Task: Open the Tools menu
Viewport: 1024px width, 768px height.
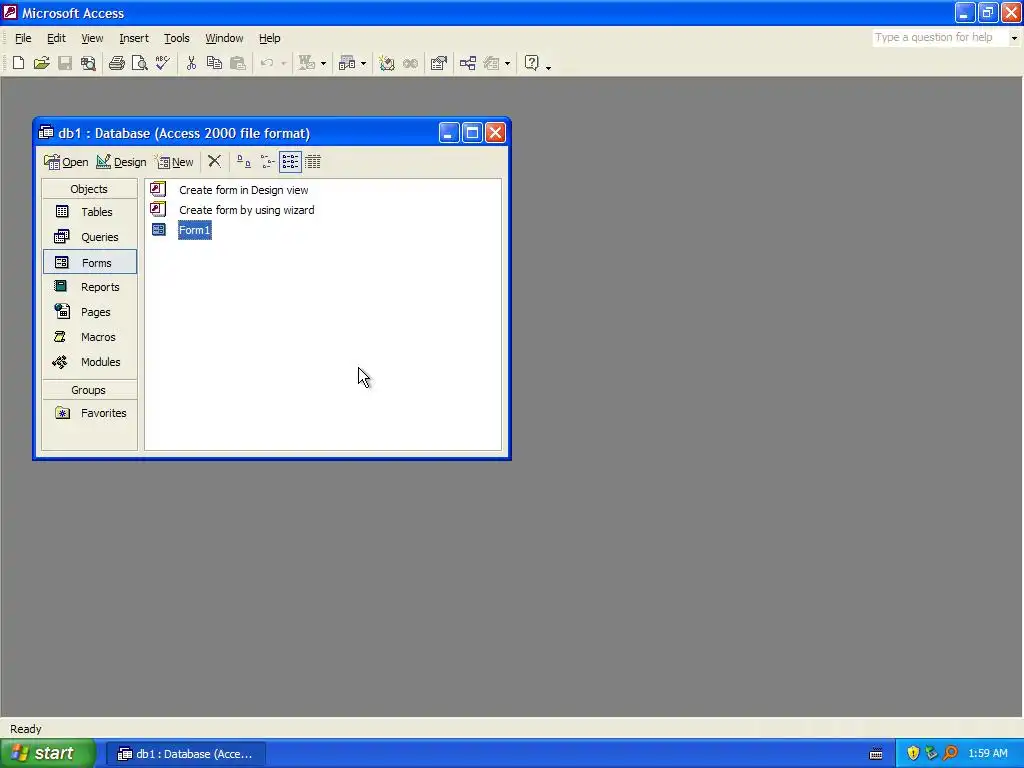Action: pos(176,39)
